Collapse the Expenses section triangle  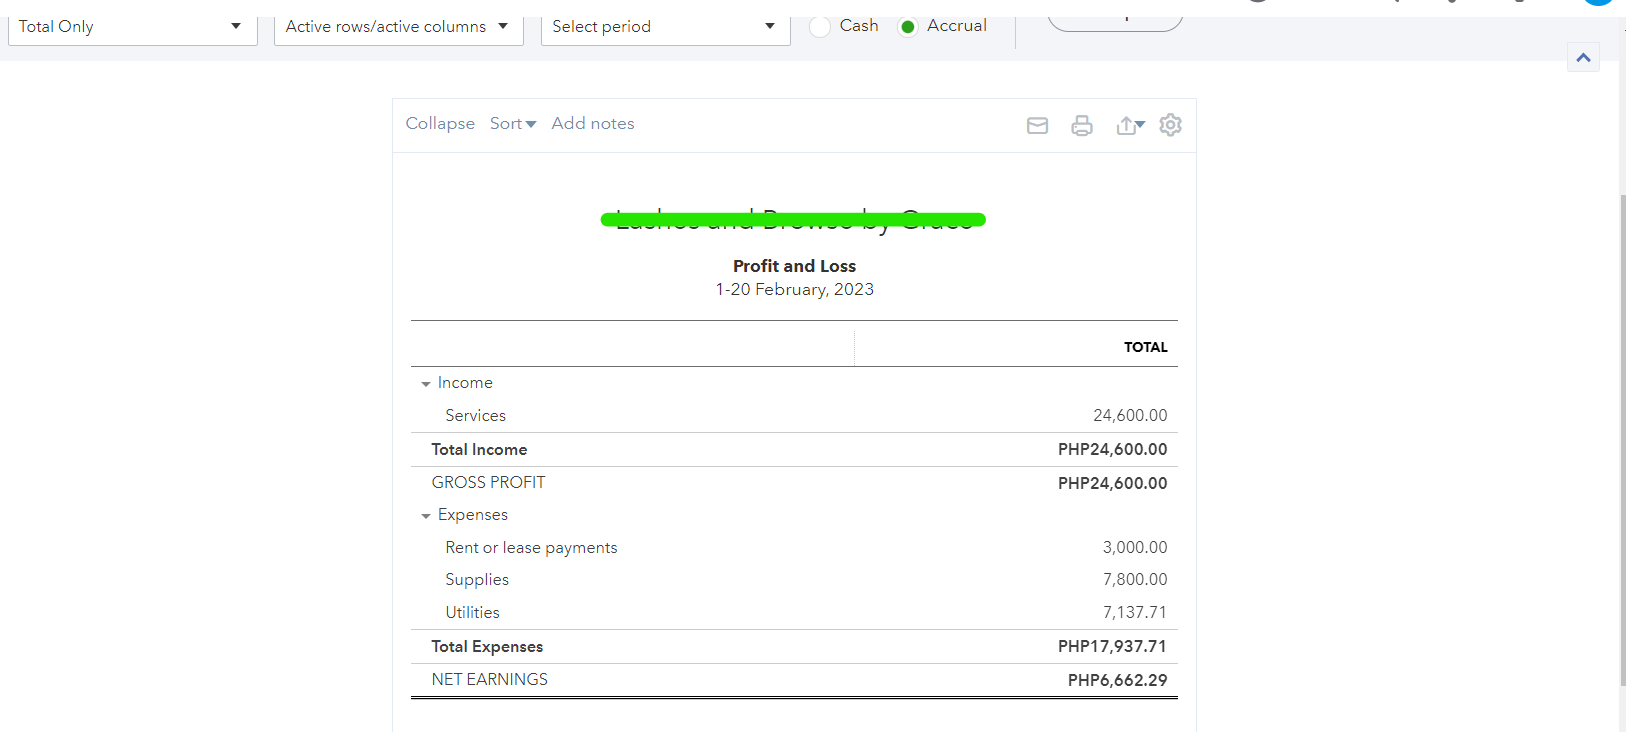point(426,516)
